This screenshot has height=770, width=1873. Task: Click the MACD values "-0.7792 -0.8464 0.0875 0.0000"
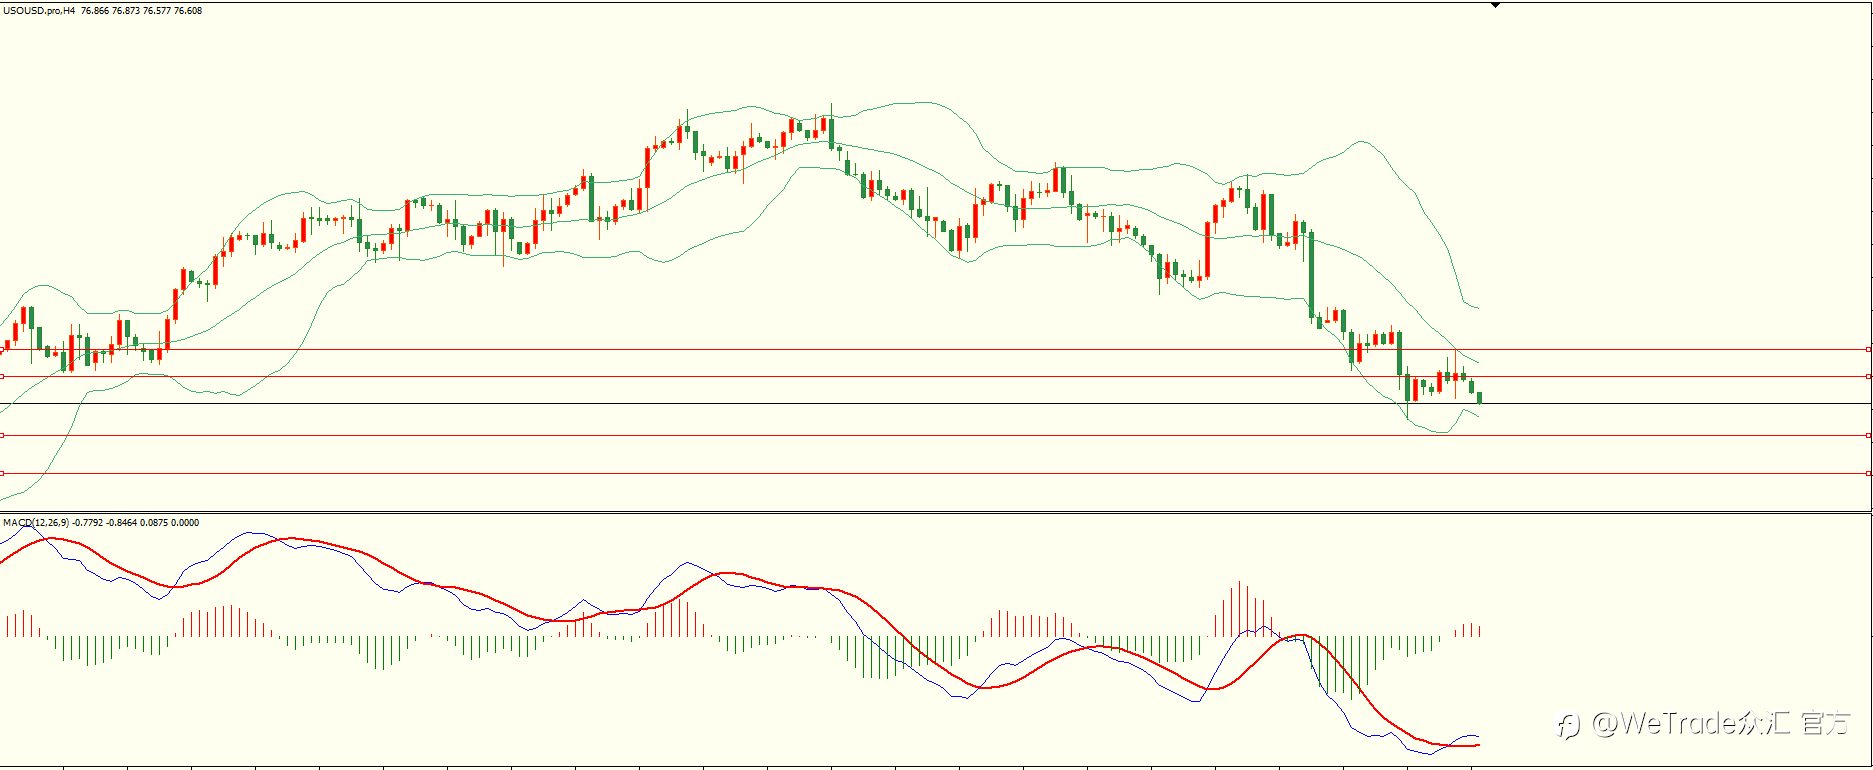click(136, 522)
